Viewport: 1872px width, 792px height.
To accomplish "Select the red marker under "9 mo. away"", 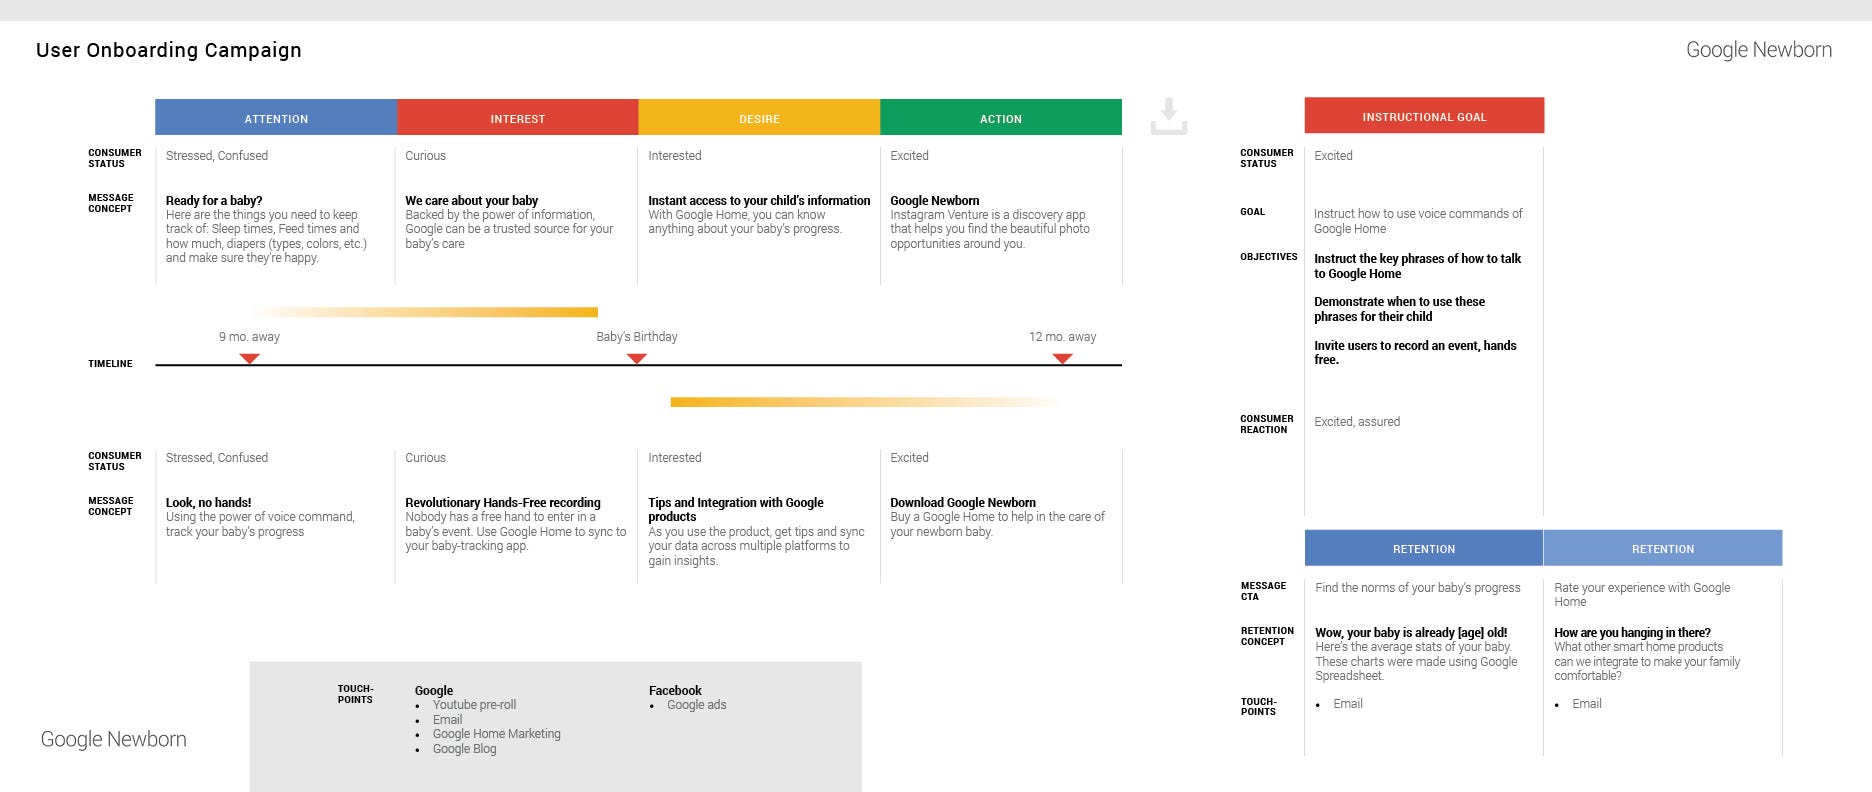I will pyautogui.click(x=250, y=358).
